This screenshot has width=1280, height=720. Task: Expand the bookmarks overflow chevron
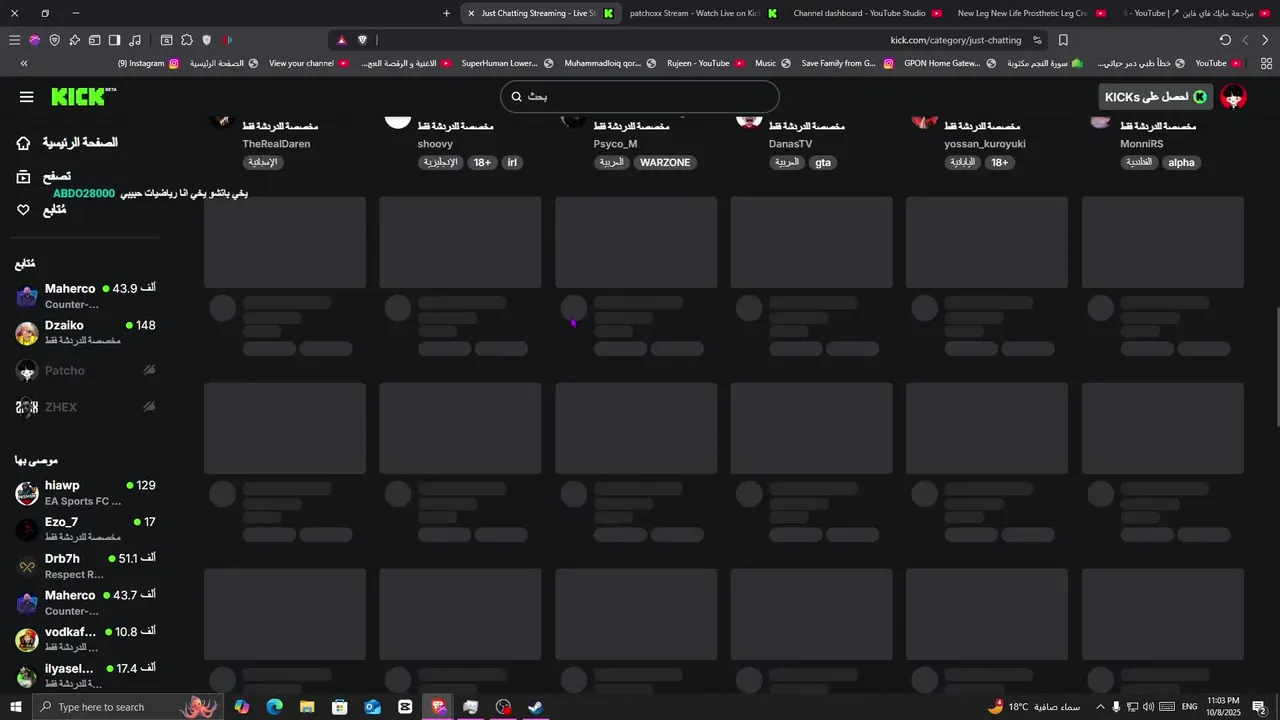24,63
